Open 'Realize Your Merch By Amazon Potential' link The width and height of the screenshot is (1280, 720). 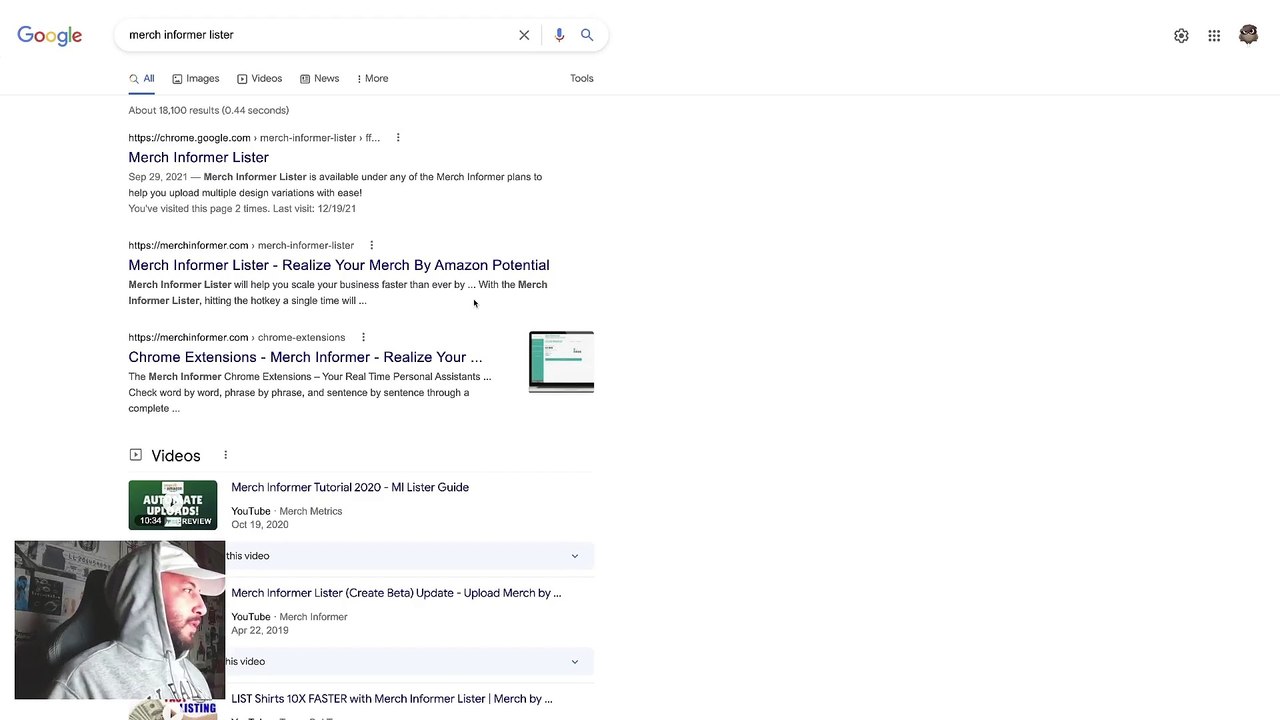click(339, 265)
